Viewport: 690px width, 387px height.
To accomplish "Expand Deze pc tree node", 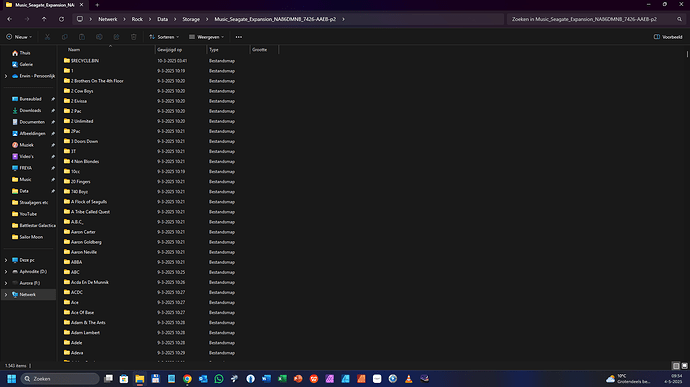I will click(6, 260).
